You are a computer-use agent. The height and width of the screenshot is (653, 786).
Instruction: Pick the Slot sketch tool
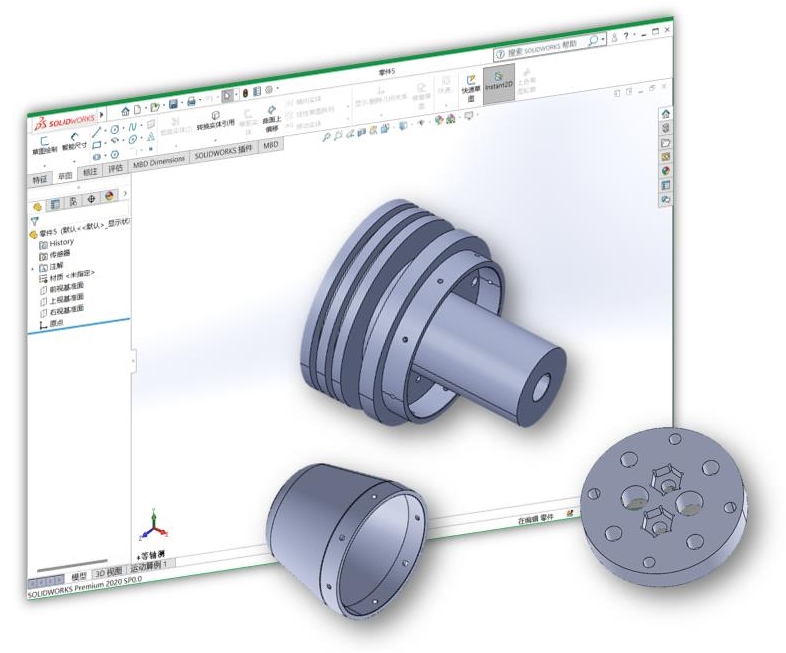point(97,157)
